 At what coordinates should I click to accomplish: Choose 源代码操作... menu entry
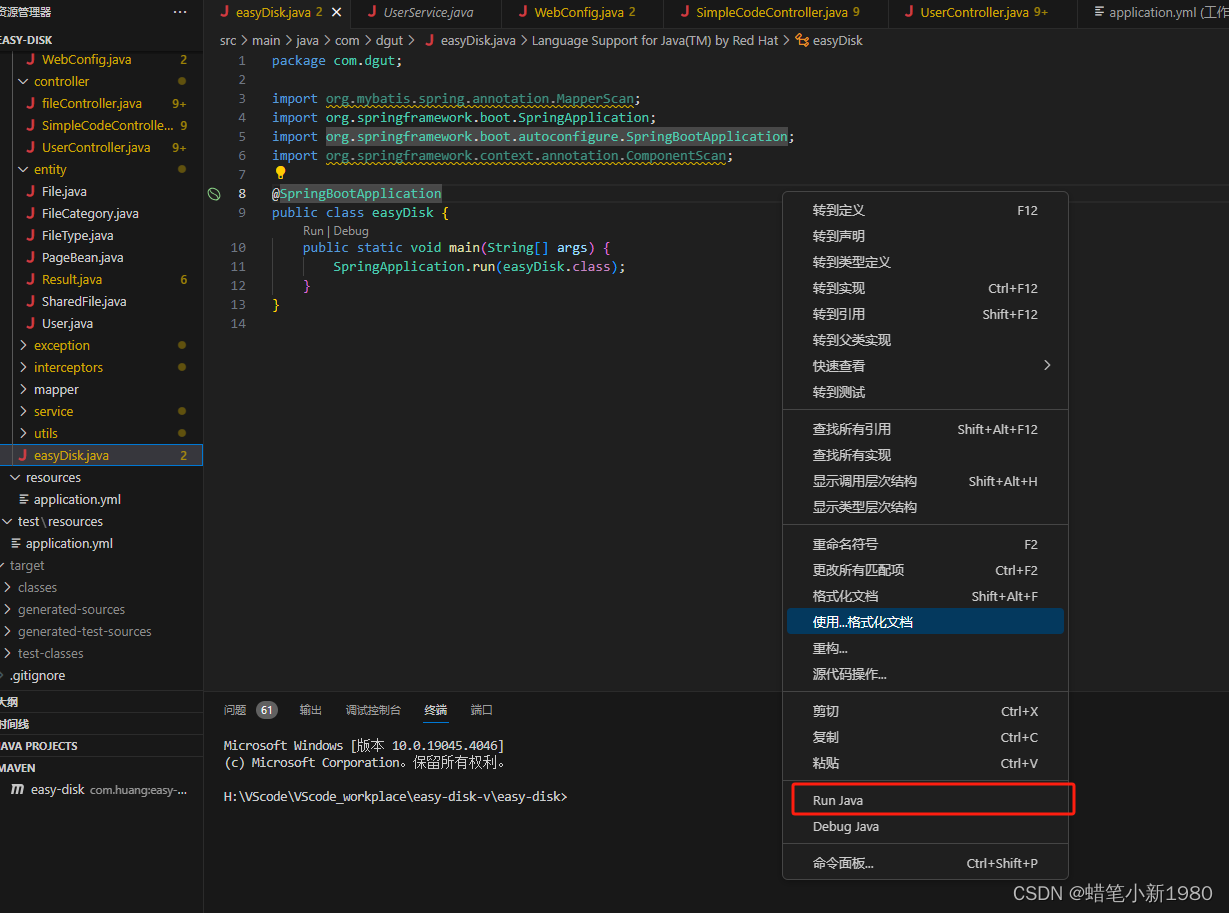click(x=925, y=675)
